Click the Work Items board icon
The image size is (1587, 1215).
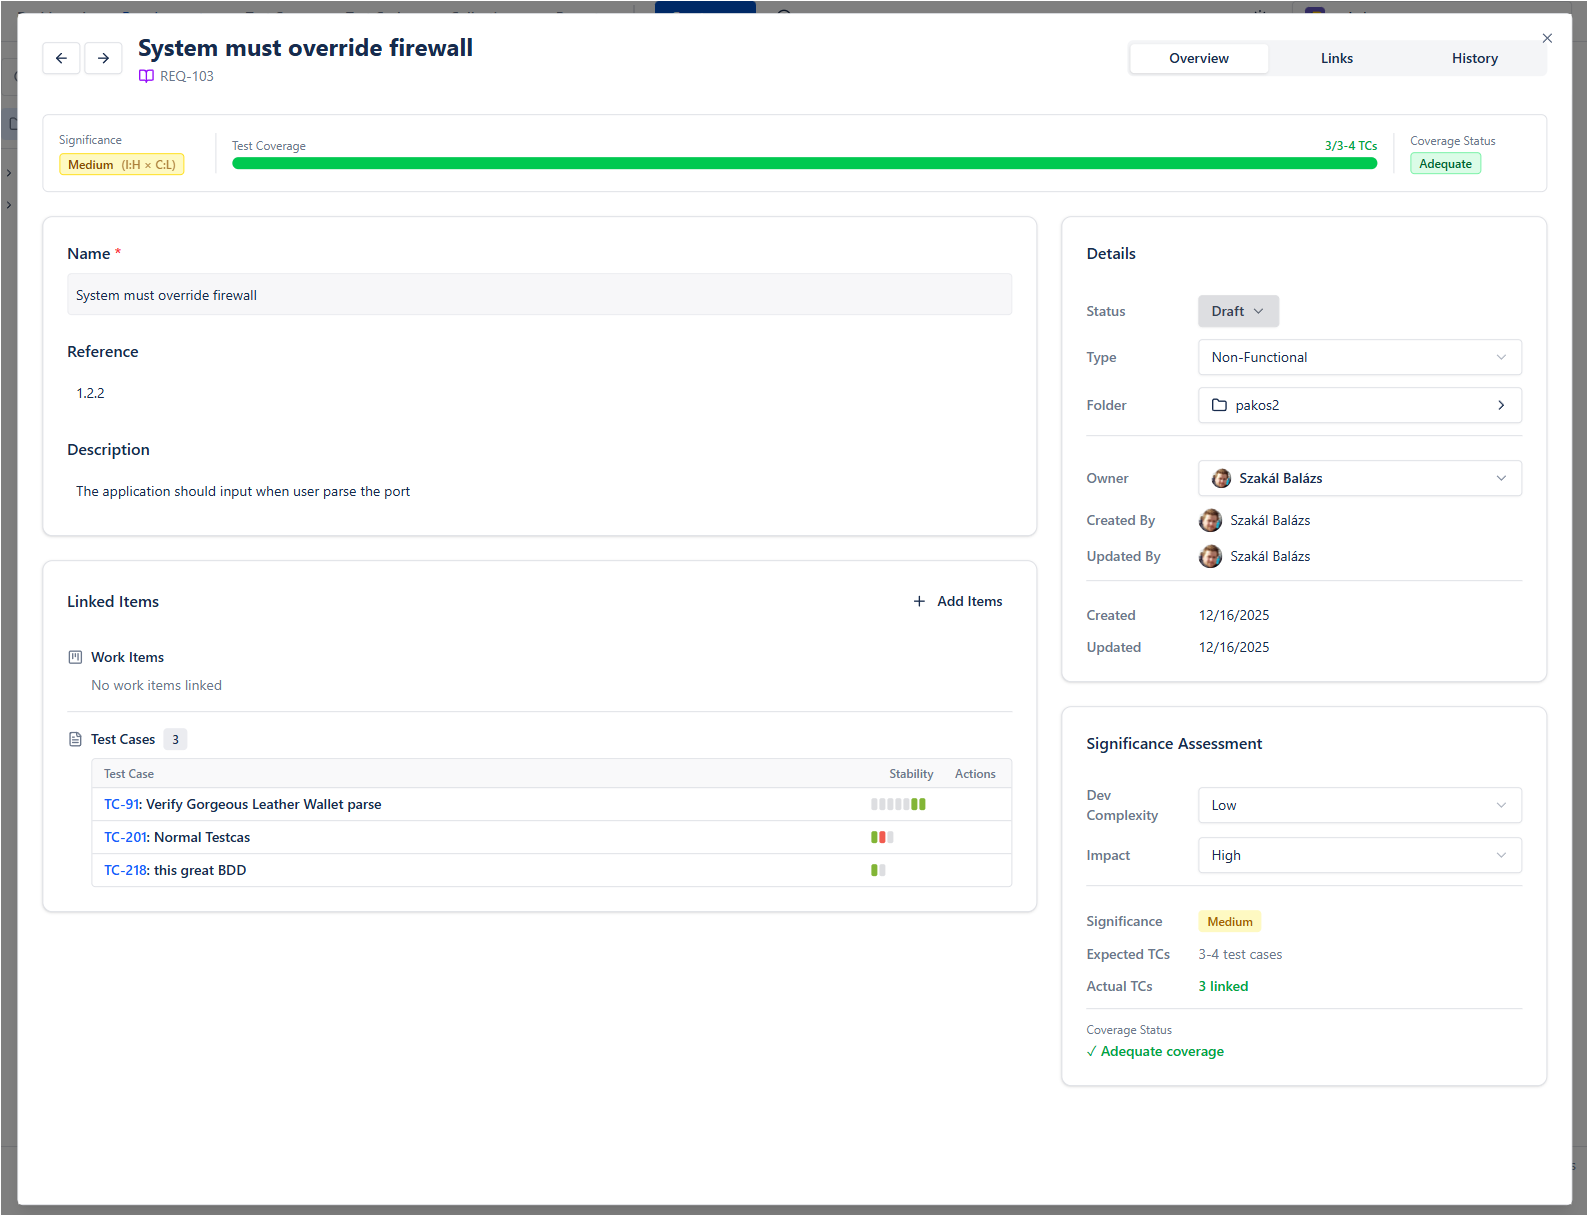coord(75,657)
